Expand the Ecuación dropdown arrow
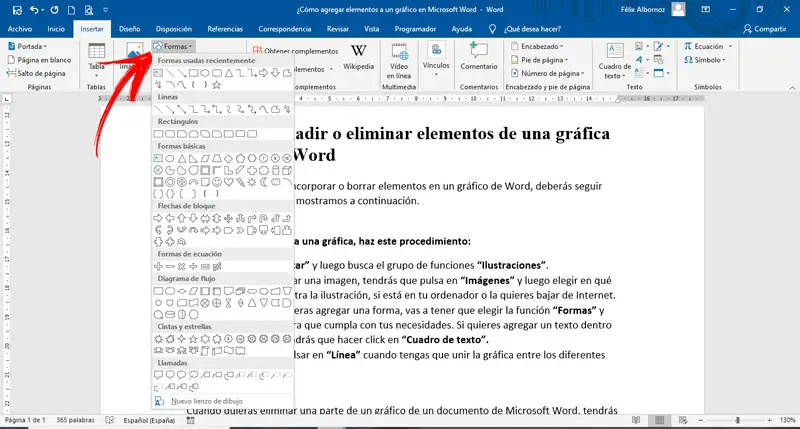 [x=730, y=46]
